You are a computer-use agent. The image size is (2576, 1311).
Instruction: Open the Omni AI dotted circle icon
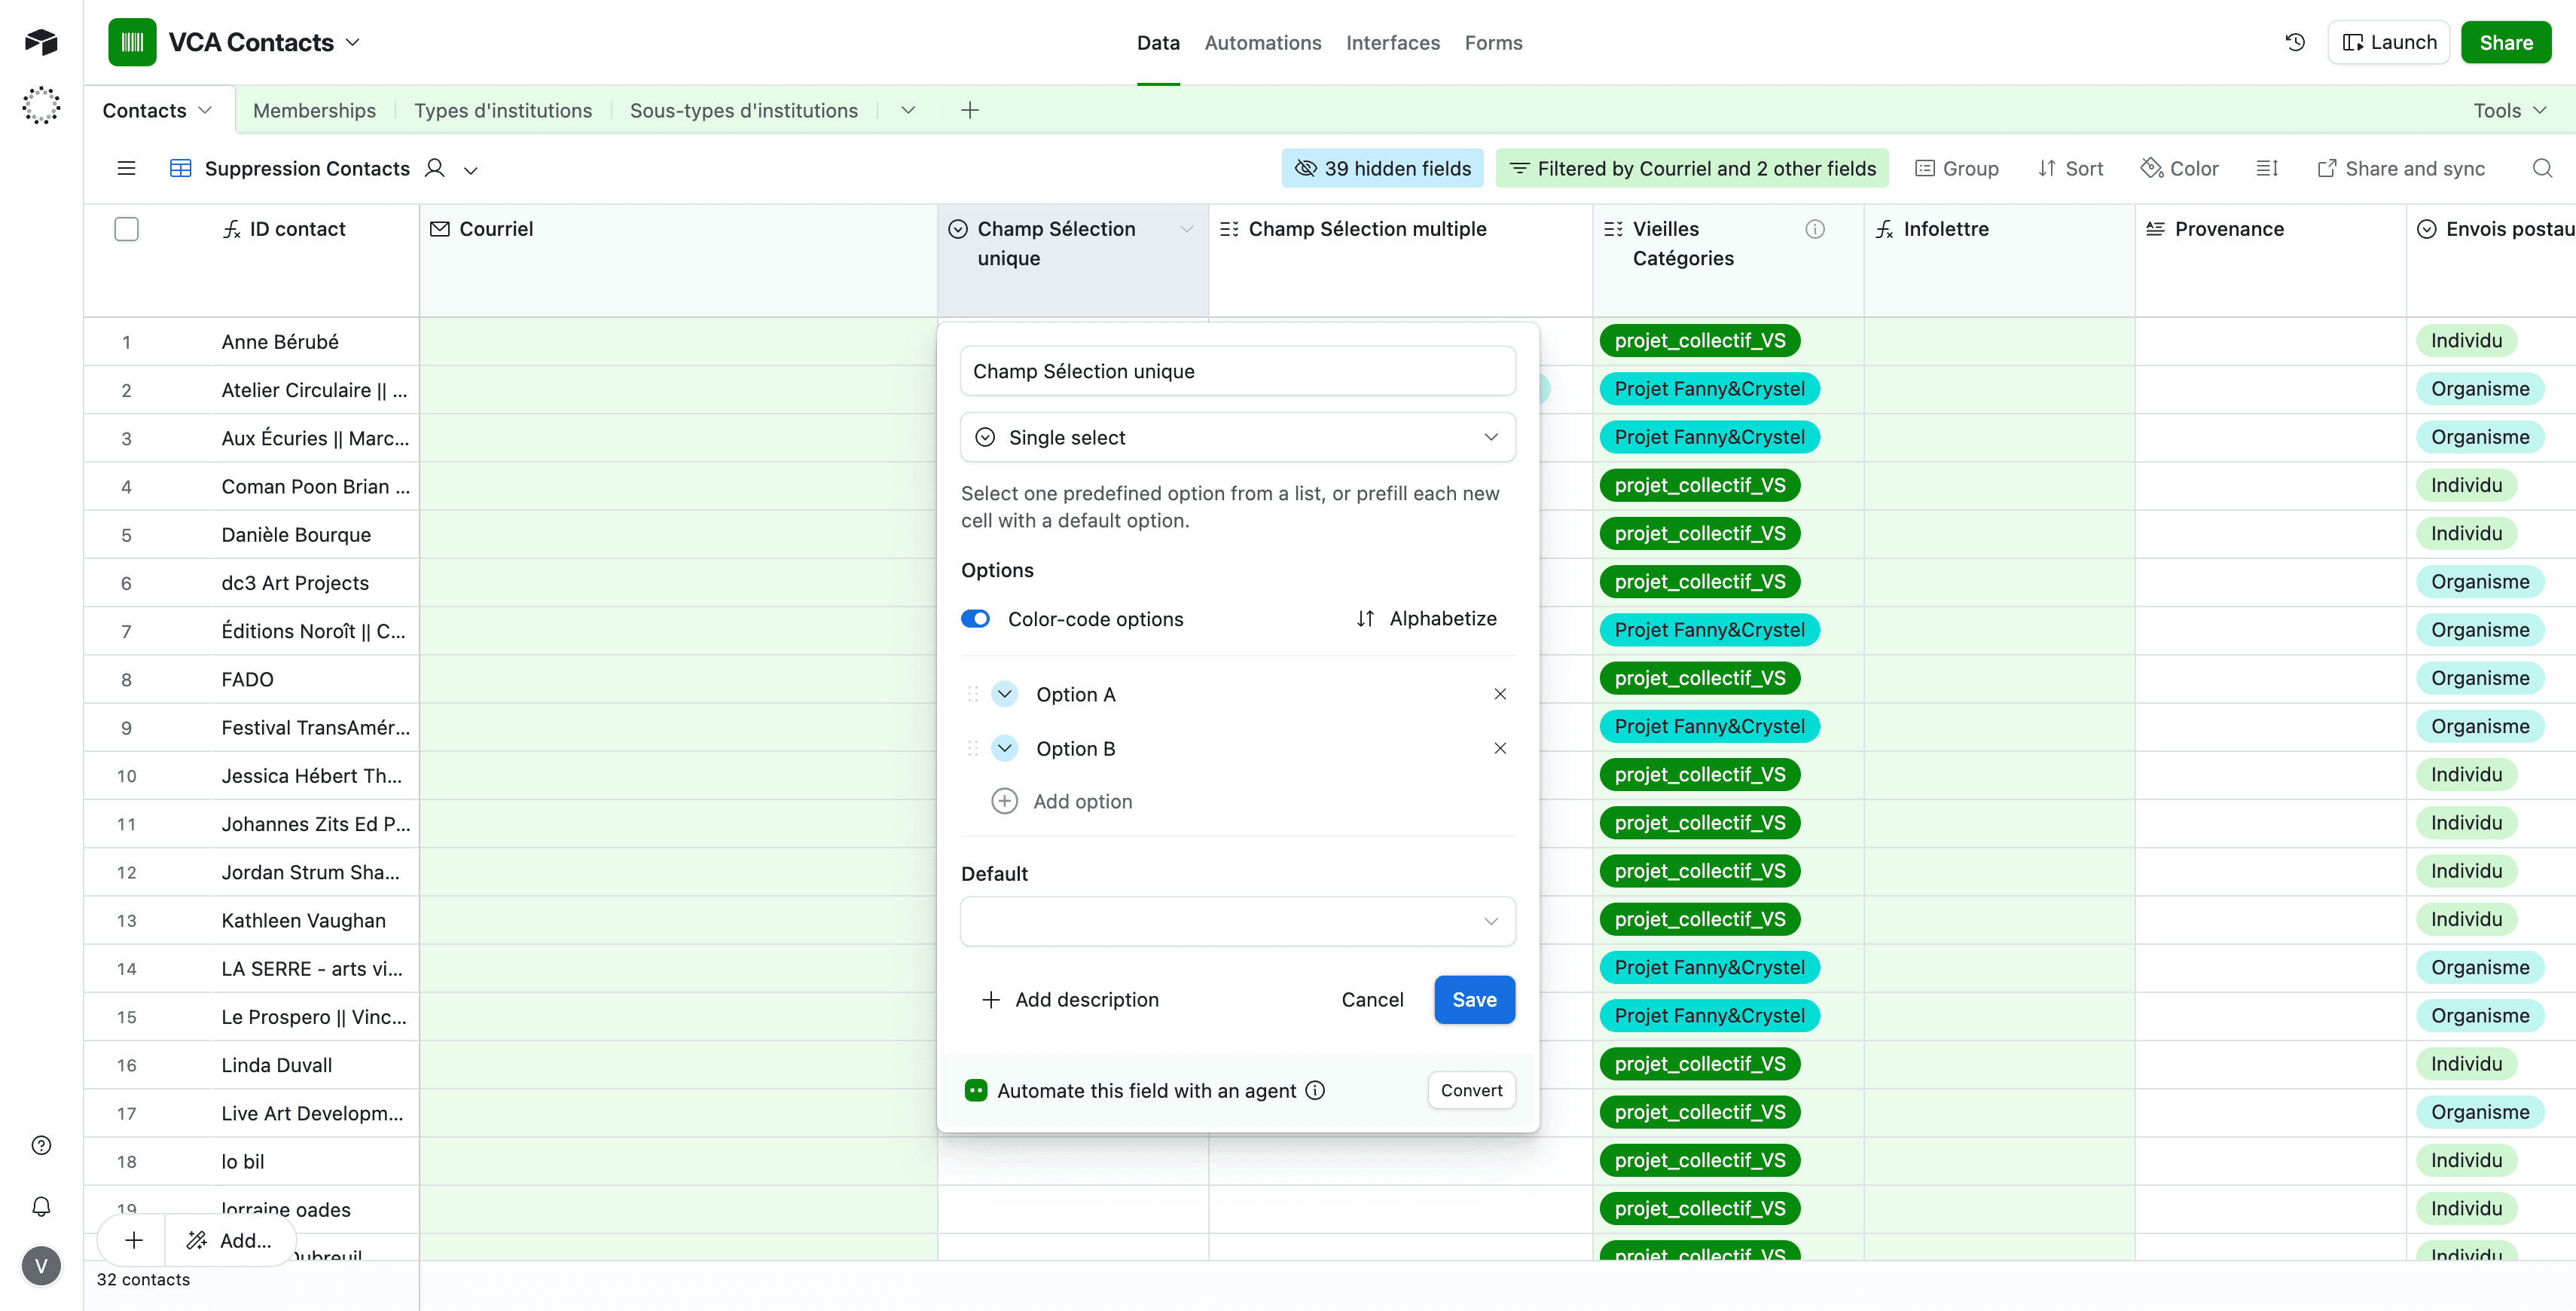pos(41,105)
